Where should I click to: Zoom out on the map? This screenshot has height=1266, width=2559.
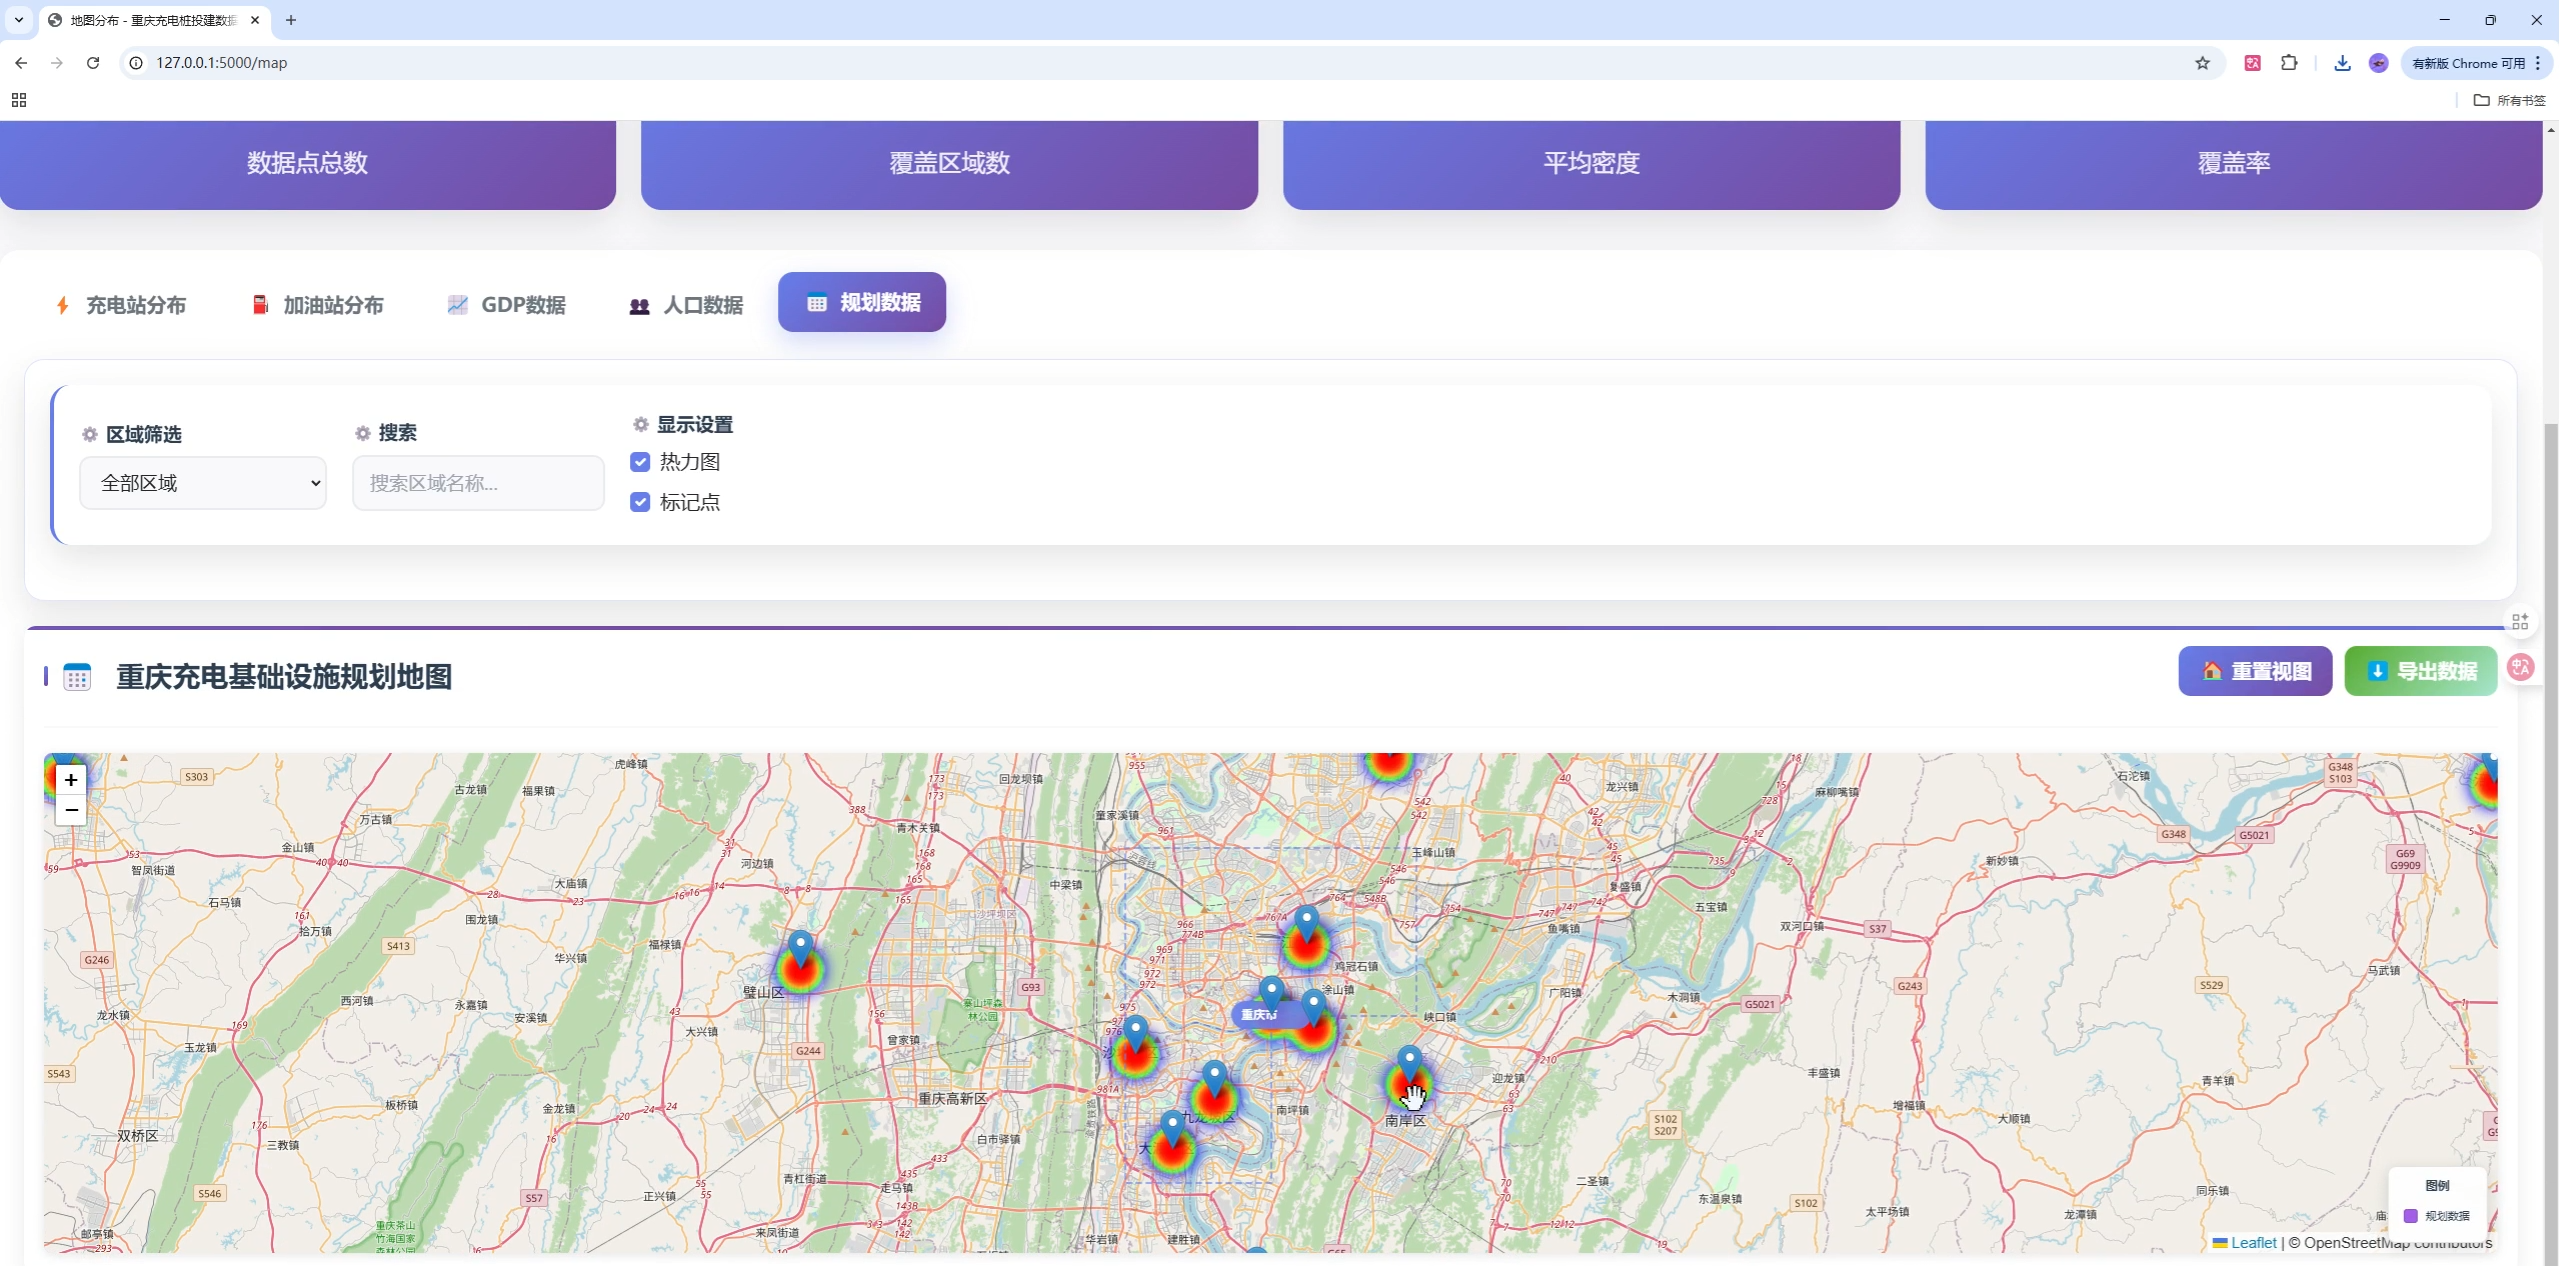(x=71, y=809)
